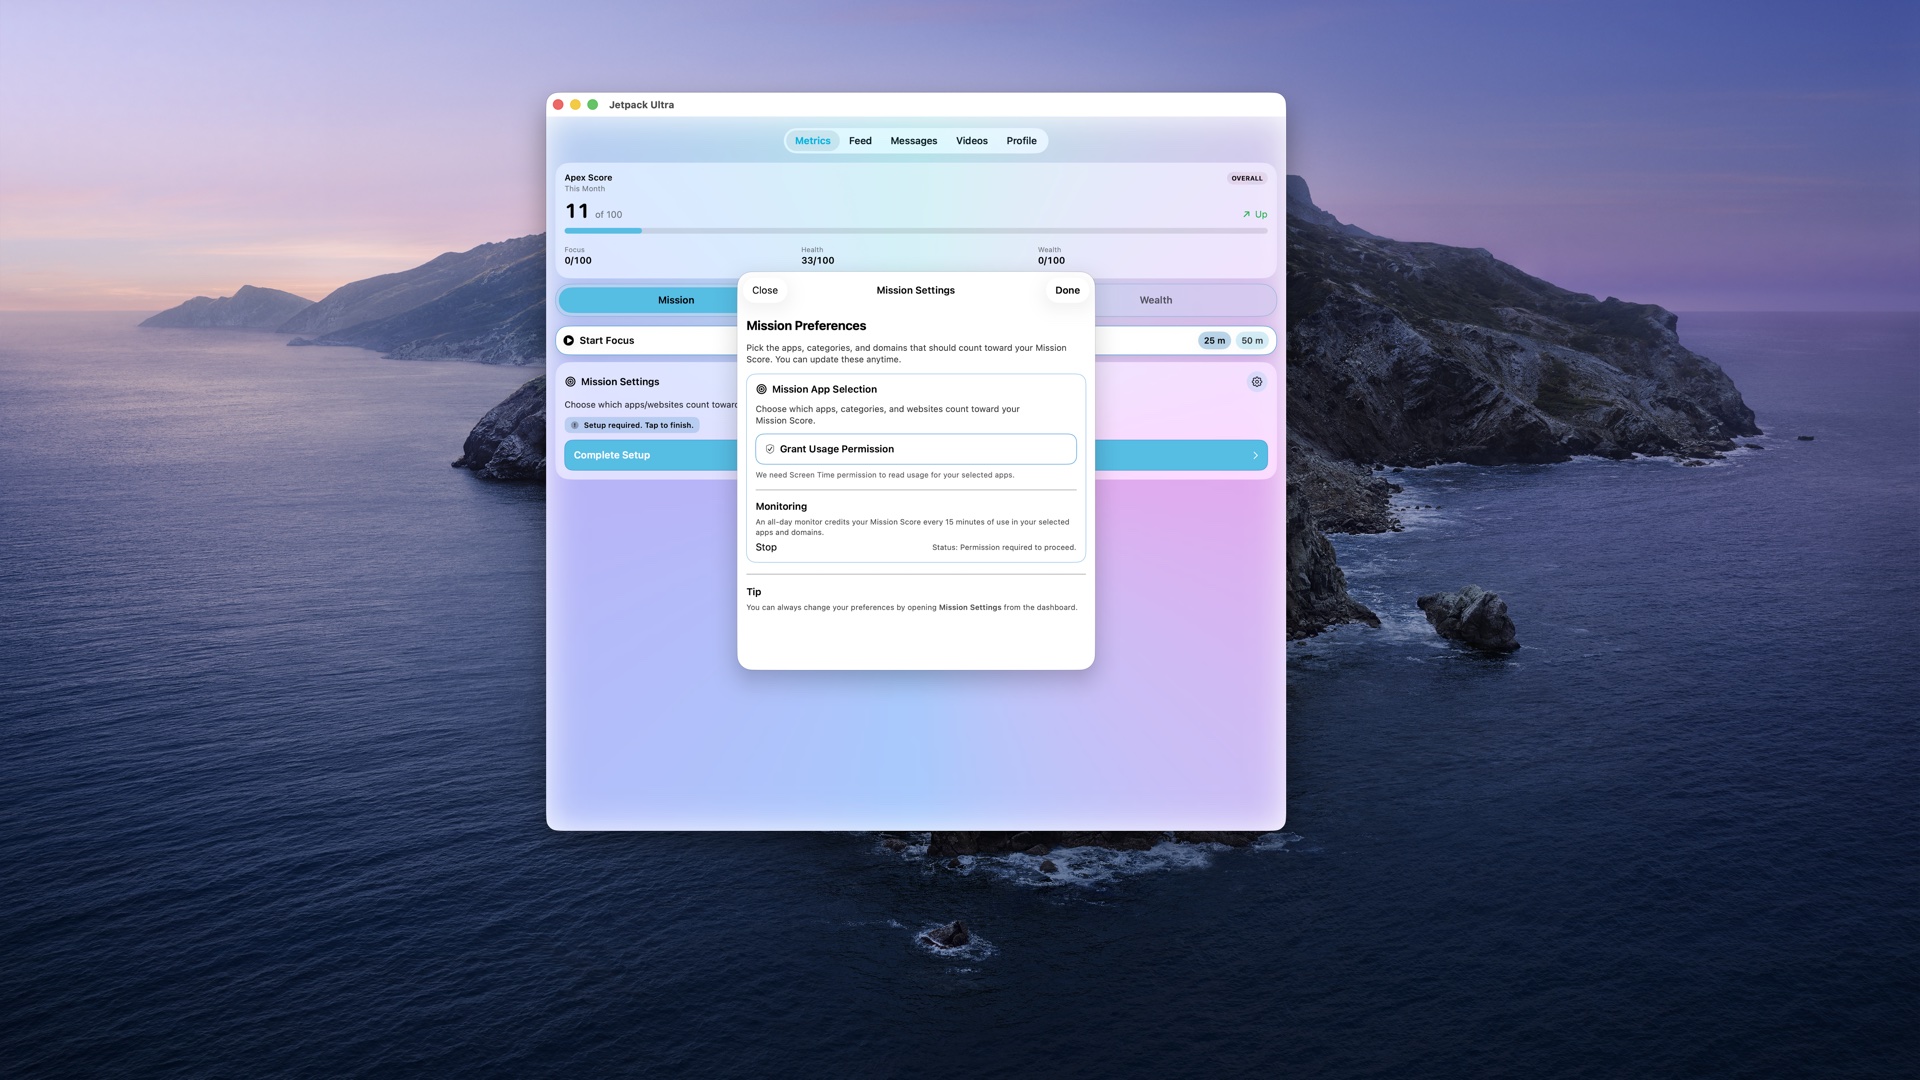The height and width of the screenshot is (1080, 1920).
Task: Go to the Videos tab
Action: click(x=972, y=141)
